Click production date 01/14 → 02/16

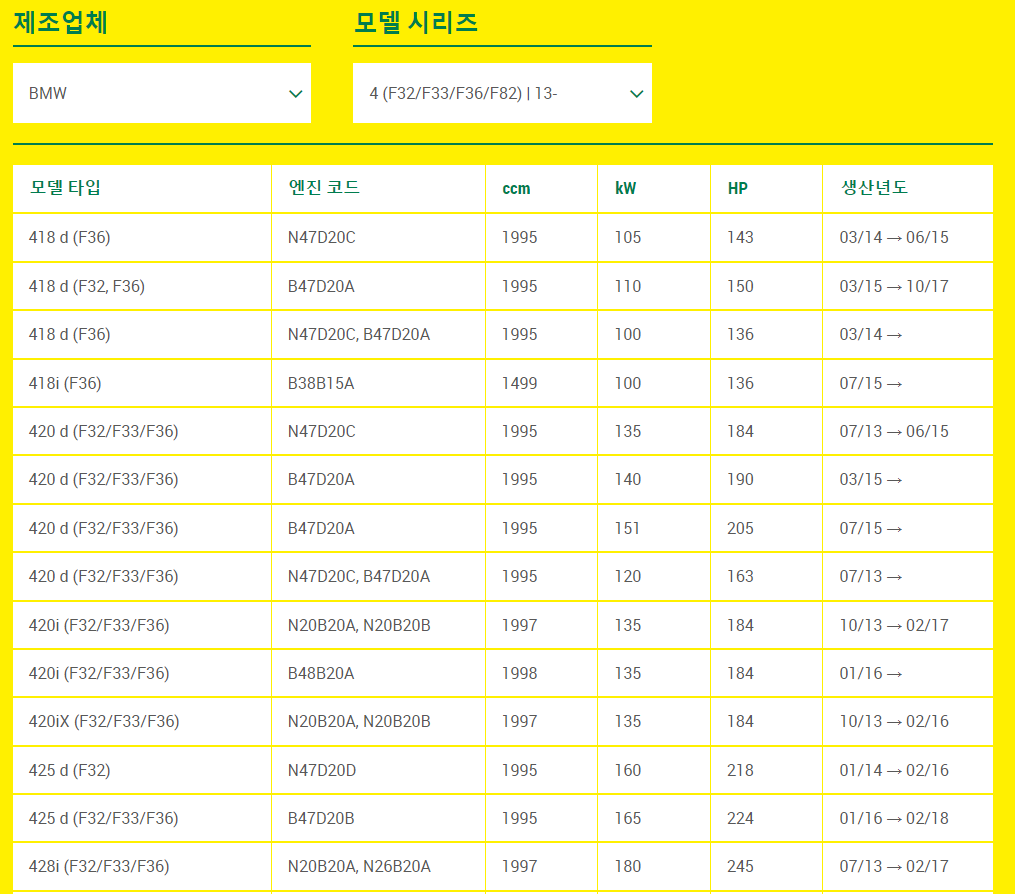[894, 770]
